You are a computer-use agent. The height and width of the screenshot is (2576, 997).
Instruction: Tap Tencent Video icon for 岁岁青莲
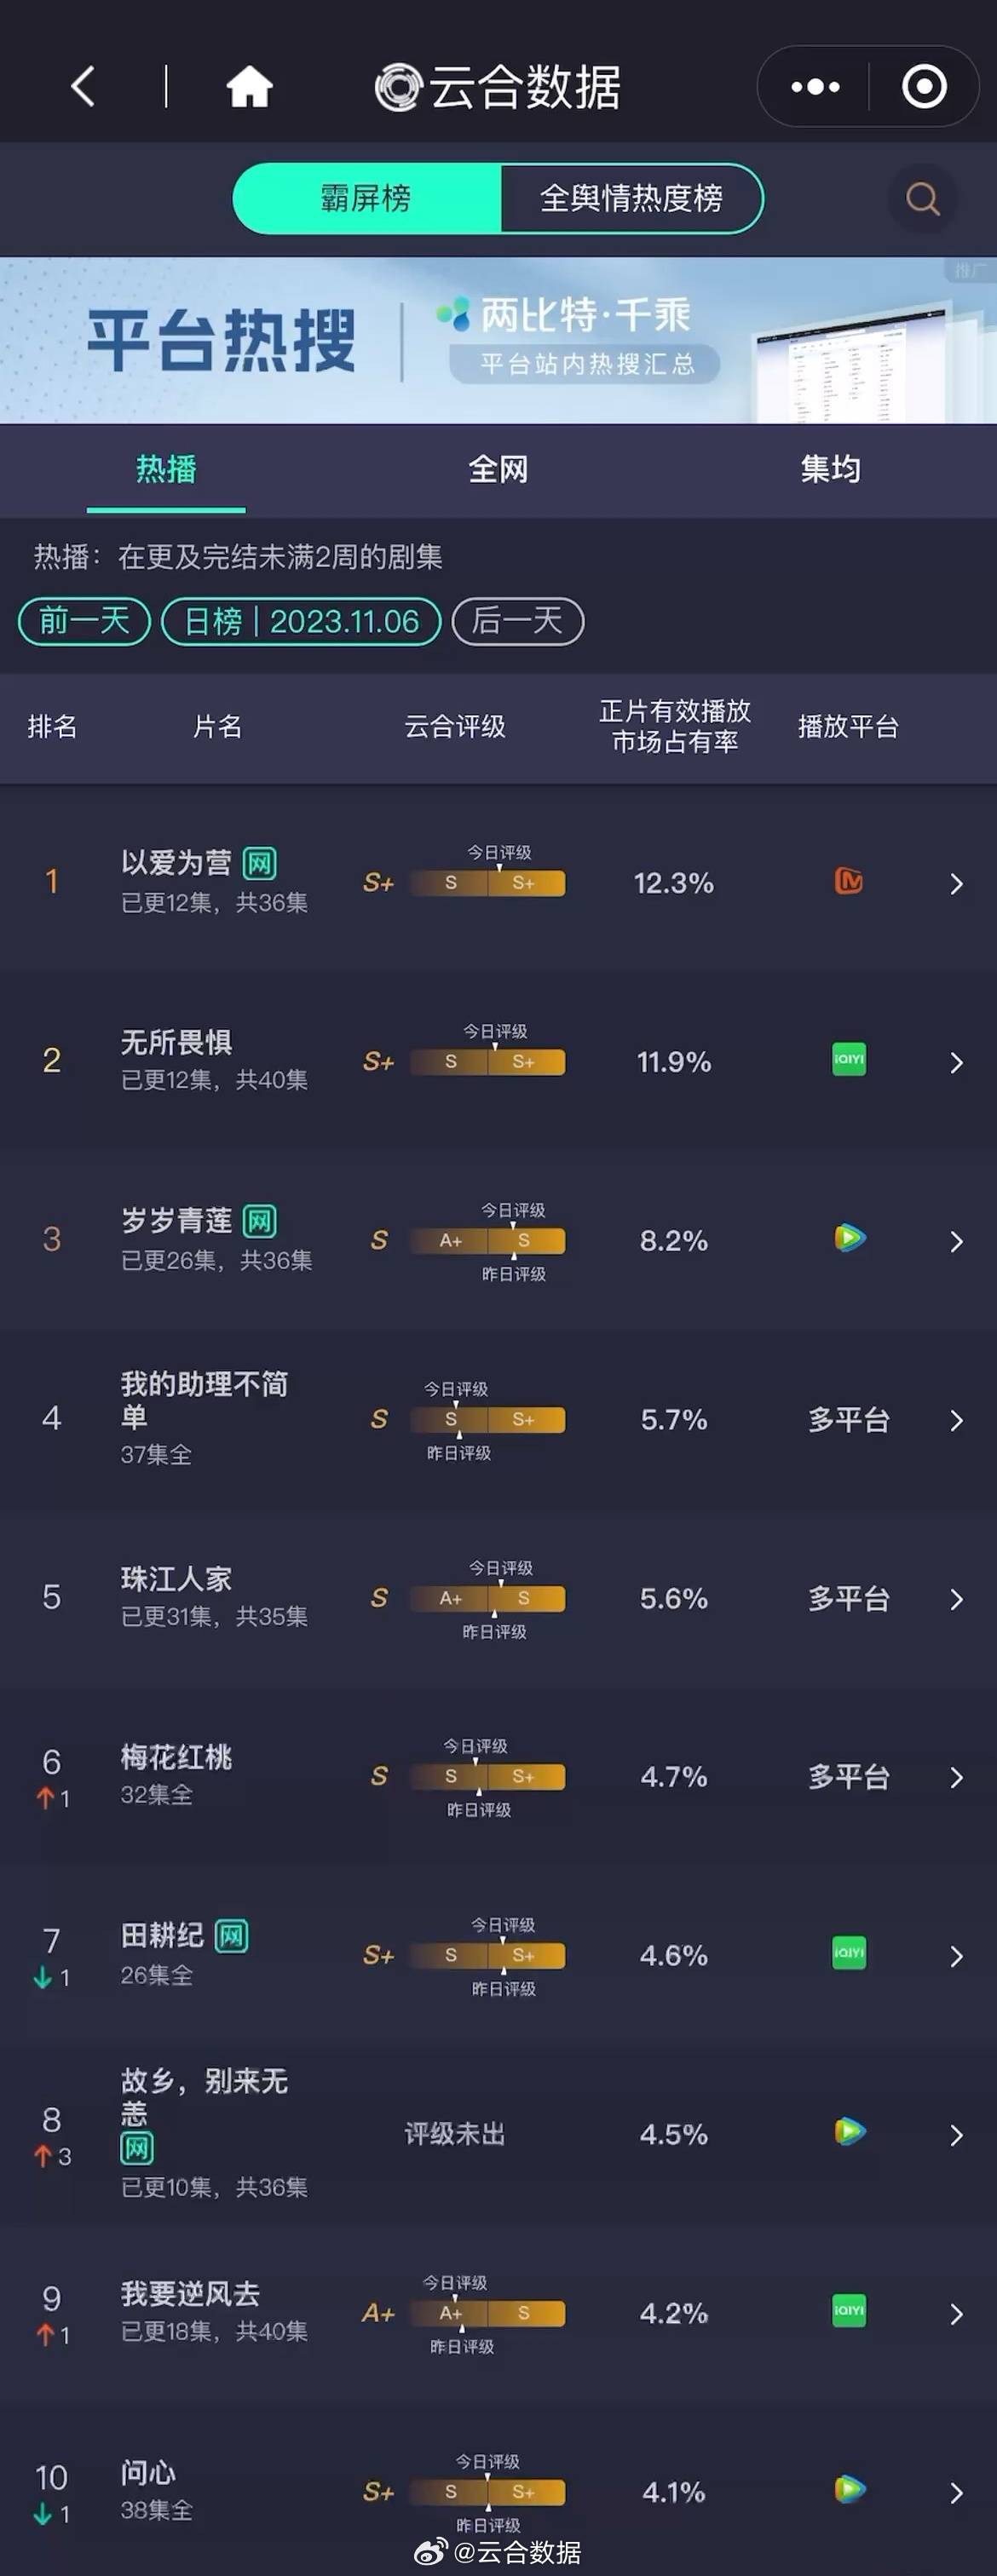tap(849, 1238)
